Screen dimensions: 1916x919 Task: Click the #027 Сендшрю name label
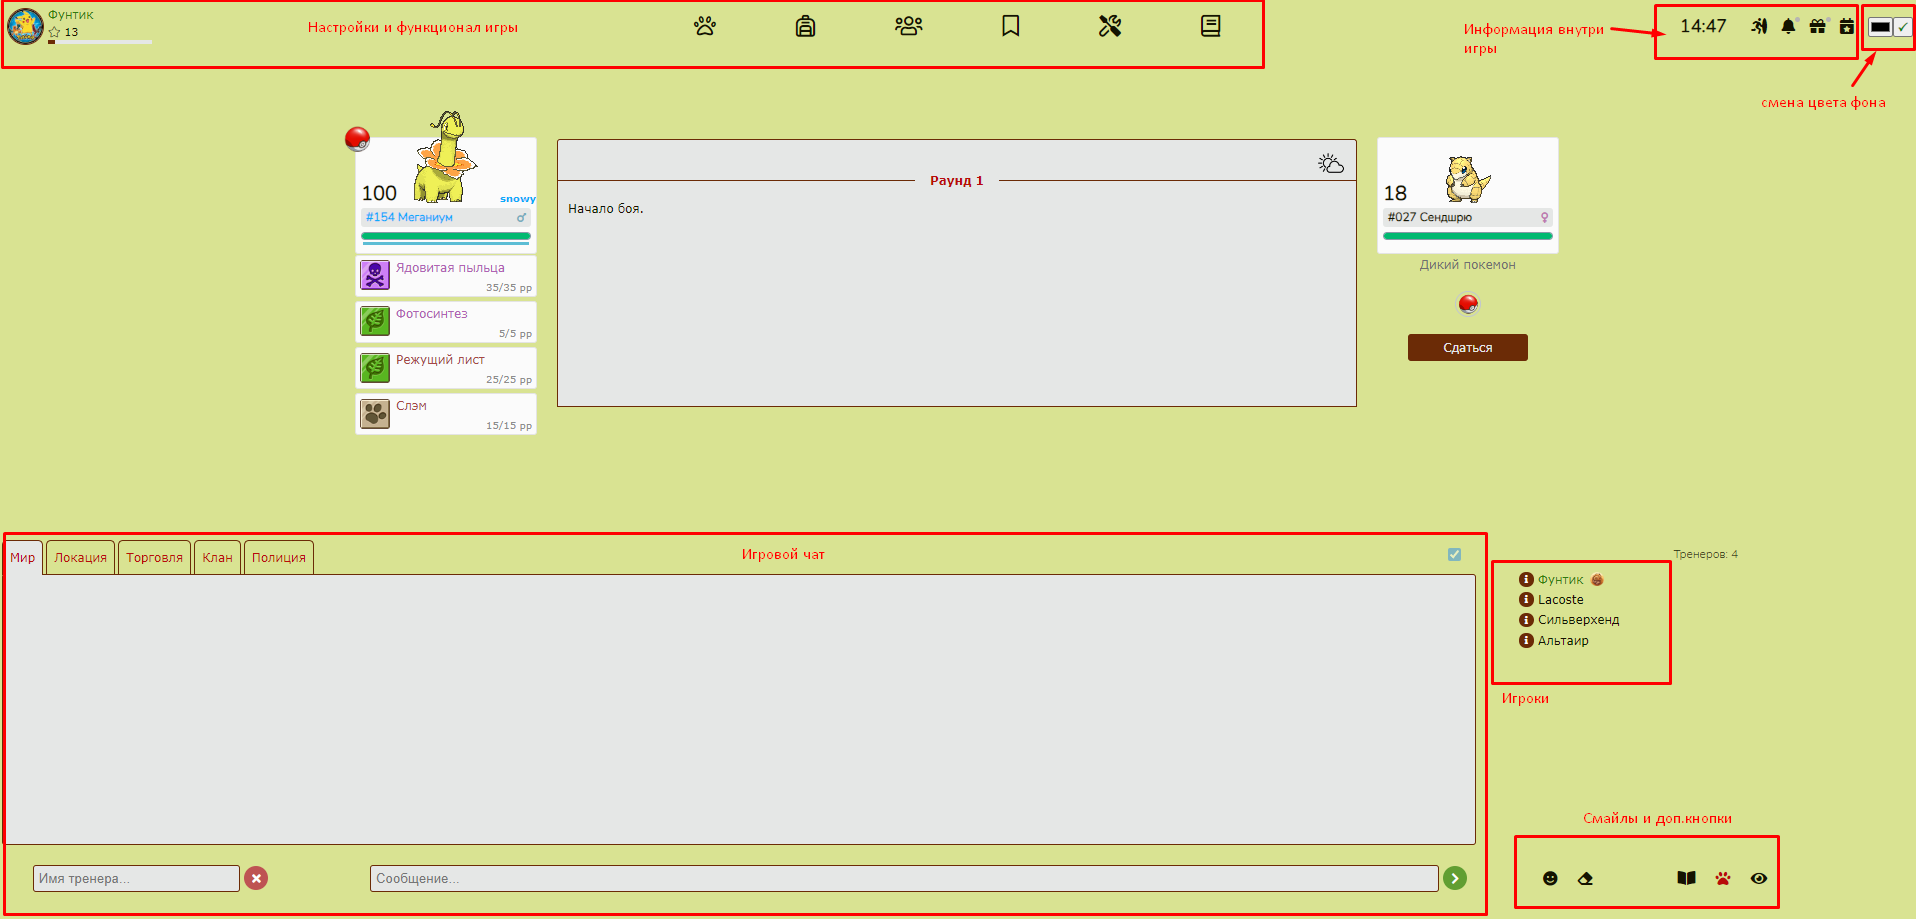tap(1430, 217)
